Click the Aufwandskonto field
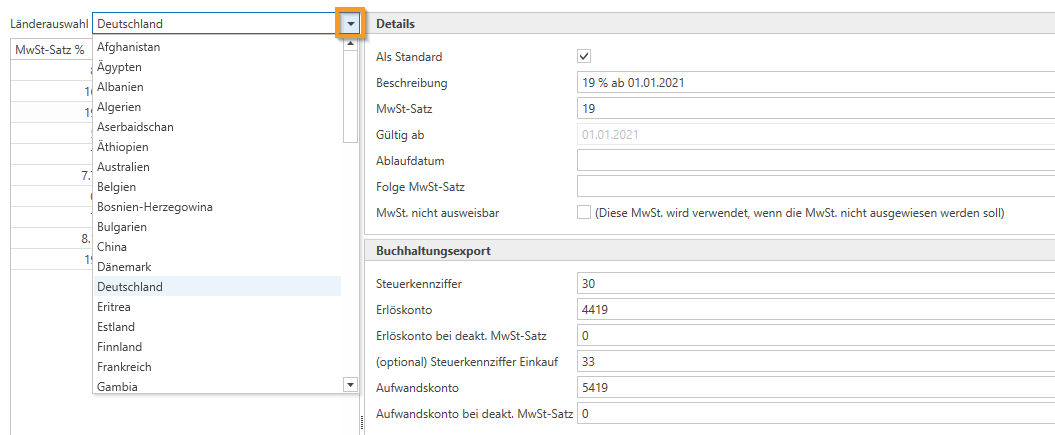The height and width of the screenshot is (435, 1055). click(x=815, y=387)
